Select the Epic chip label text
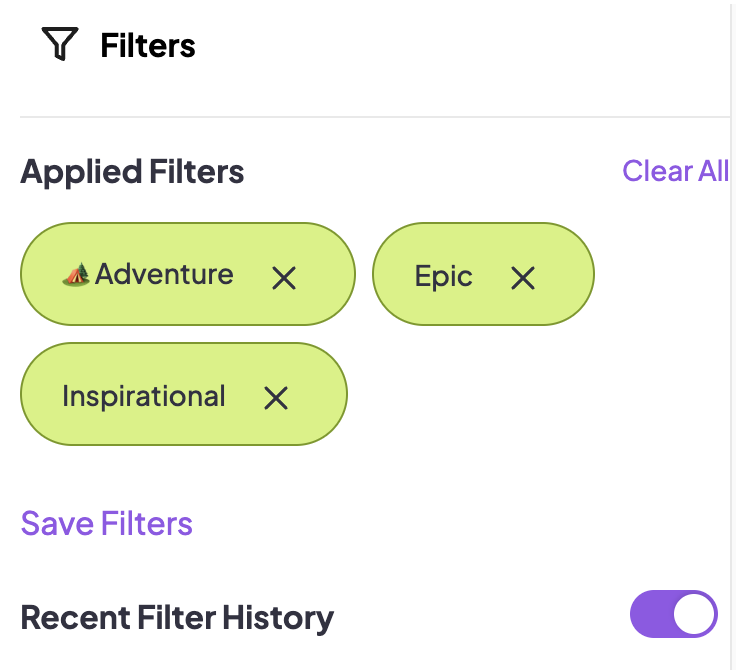This screenshot has height=670, width=736. (443, 277)
